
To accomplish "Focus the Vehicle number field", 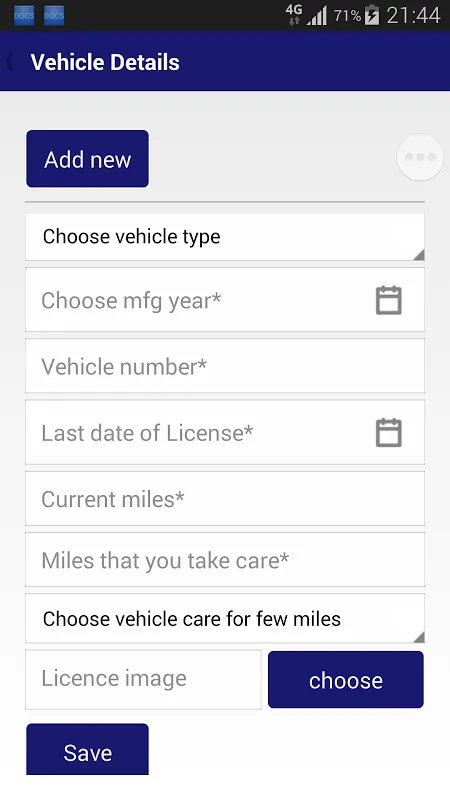I will 225,366.
